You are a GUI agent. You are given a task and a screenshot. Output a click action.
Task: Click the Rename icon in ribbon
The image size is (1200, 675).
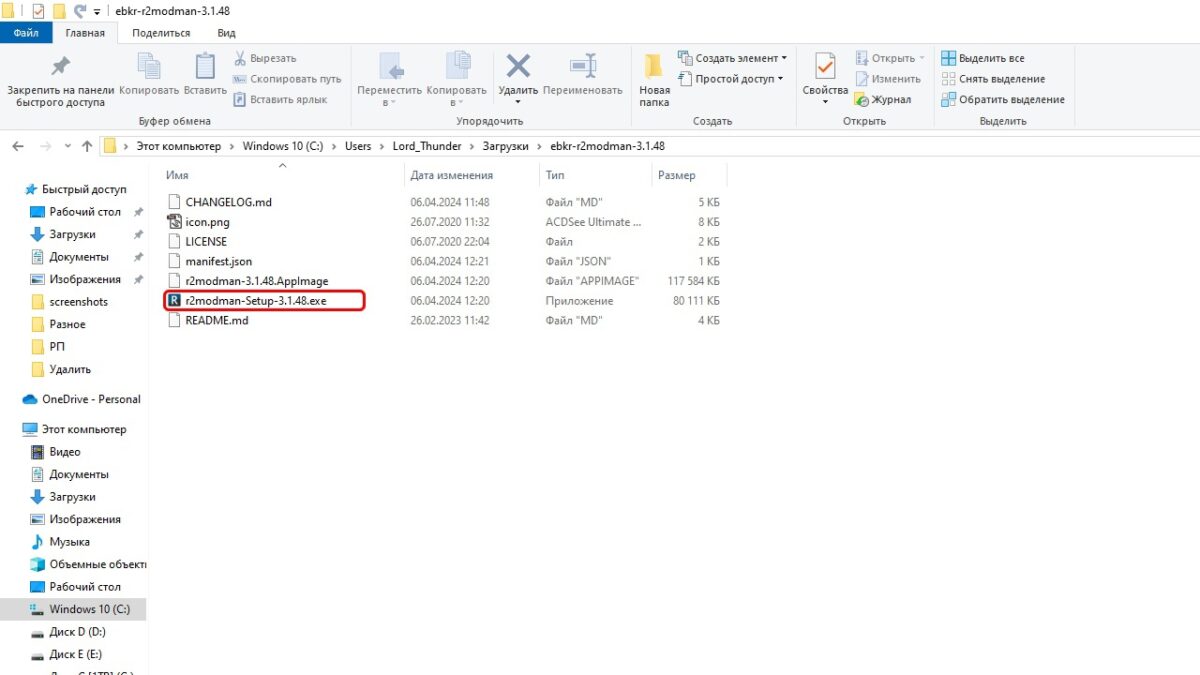[583, 67]
